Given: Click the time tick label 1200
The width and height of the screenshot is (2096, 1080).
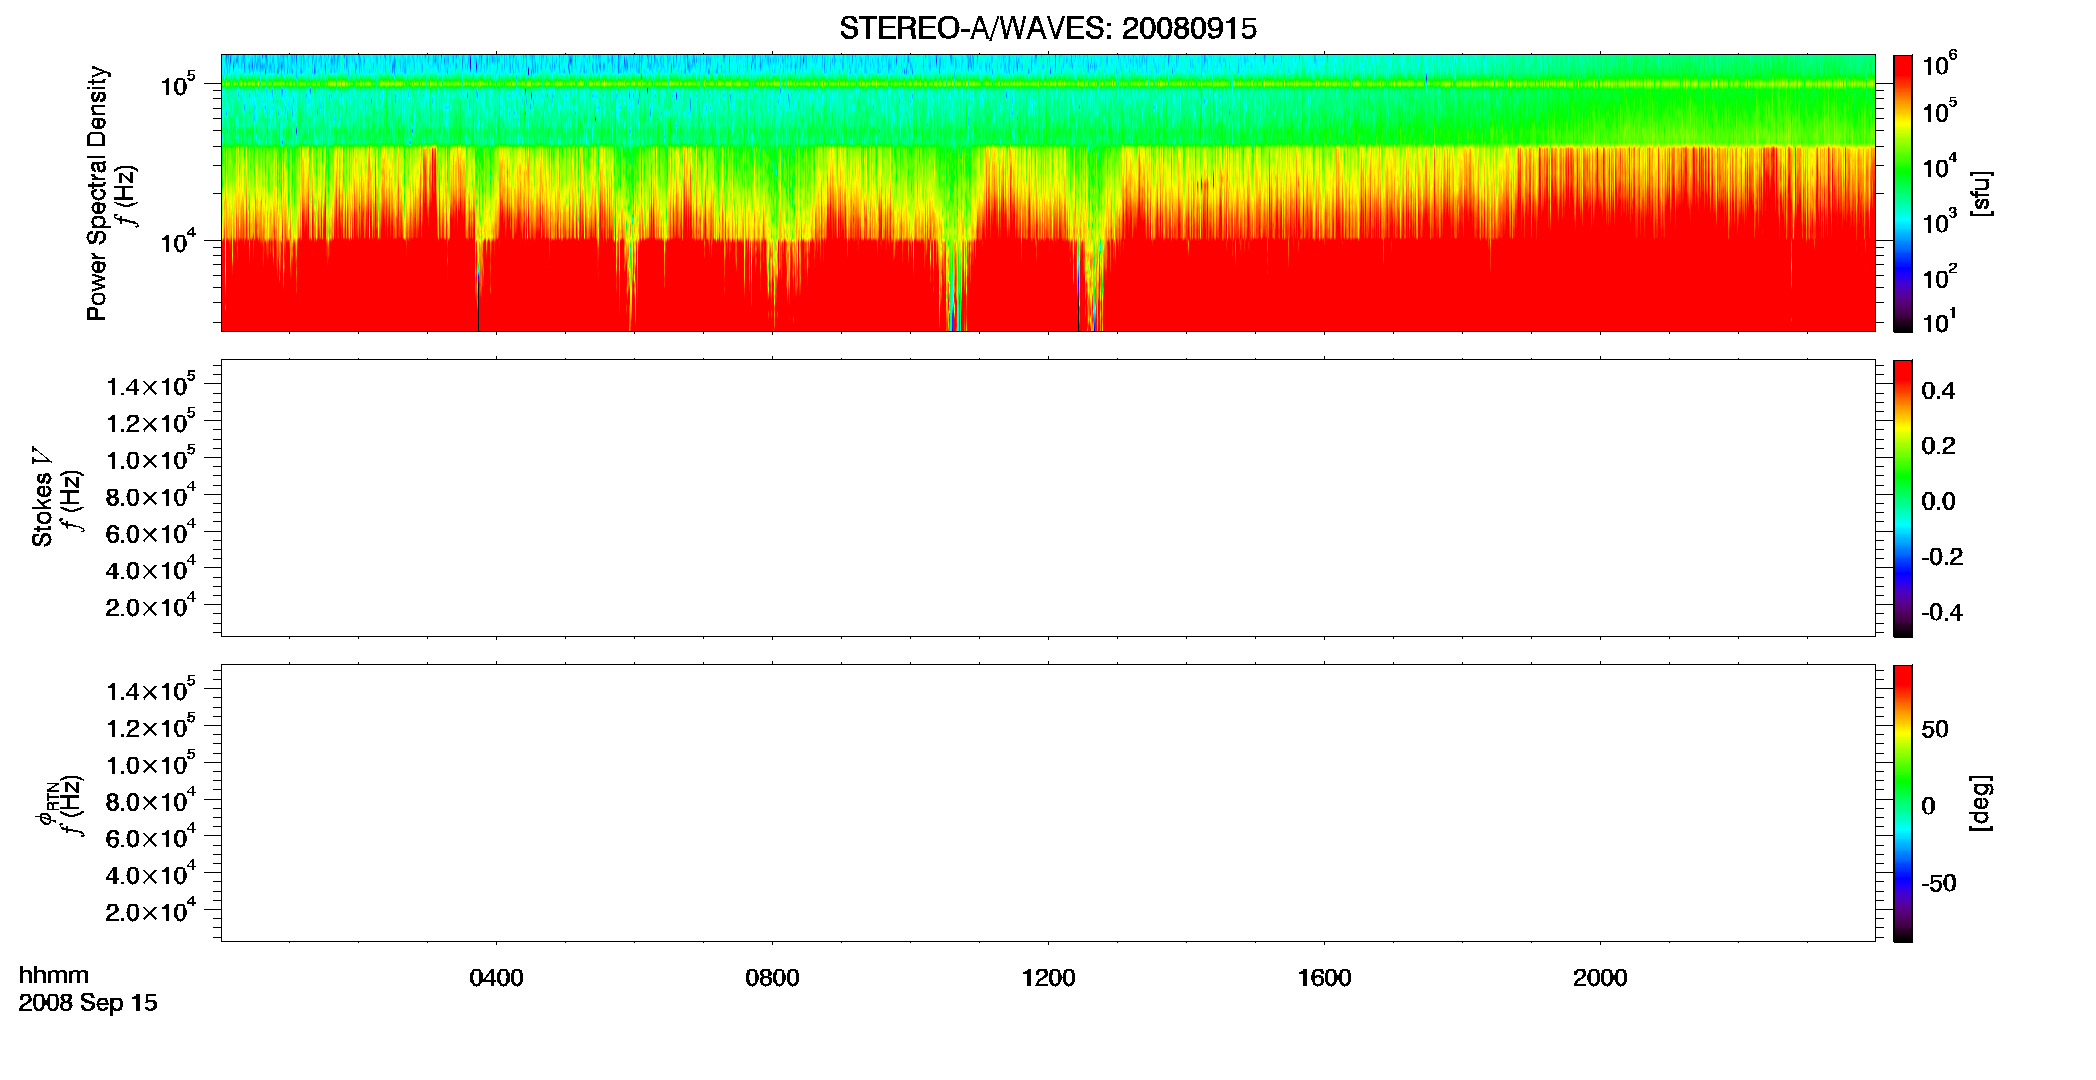Looking at the screenshot, I should tap(1048, 978).
